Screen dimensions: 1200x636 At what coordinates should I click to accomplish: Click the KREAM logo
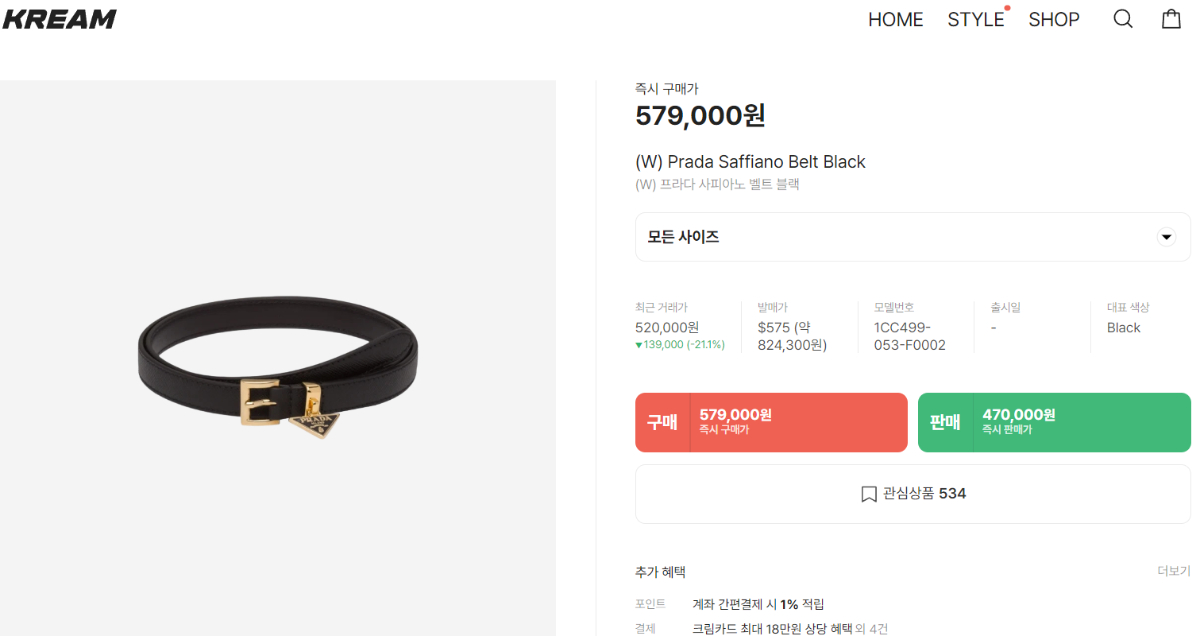(x=59, y=19)
